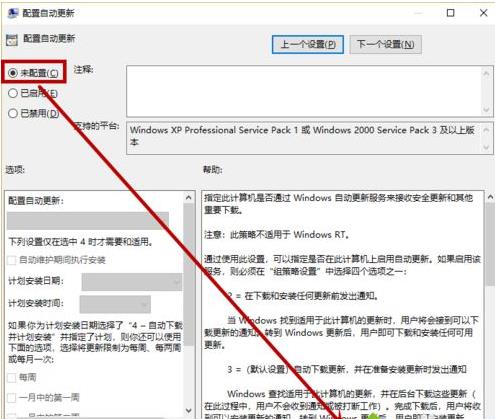
Task: Click 下一个设置(N) button
Action: tap(386, 44)
